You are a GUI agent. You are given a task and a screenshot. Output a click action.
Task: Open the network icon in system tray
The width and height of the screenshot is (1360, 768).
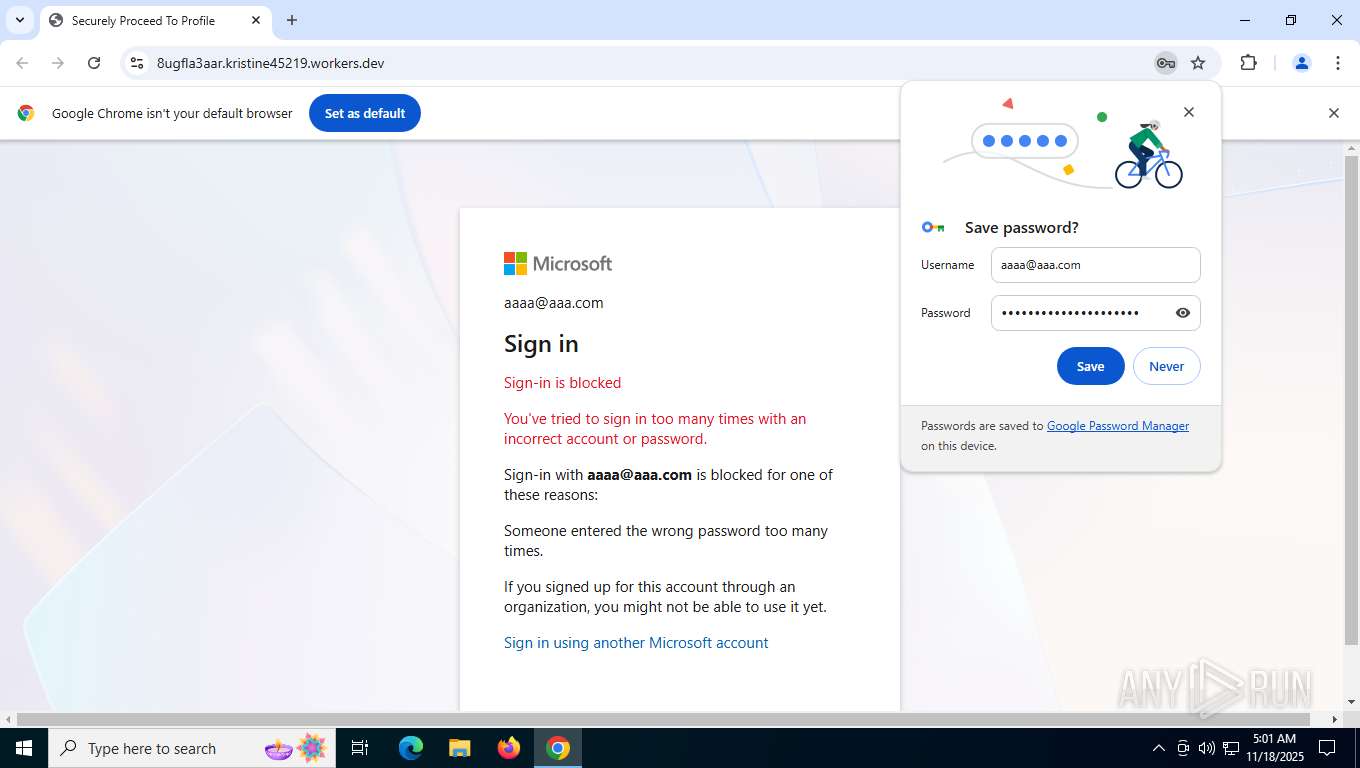tap(1231, 748)
